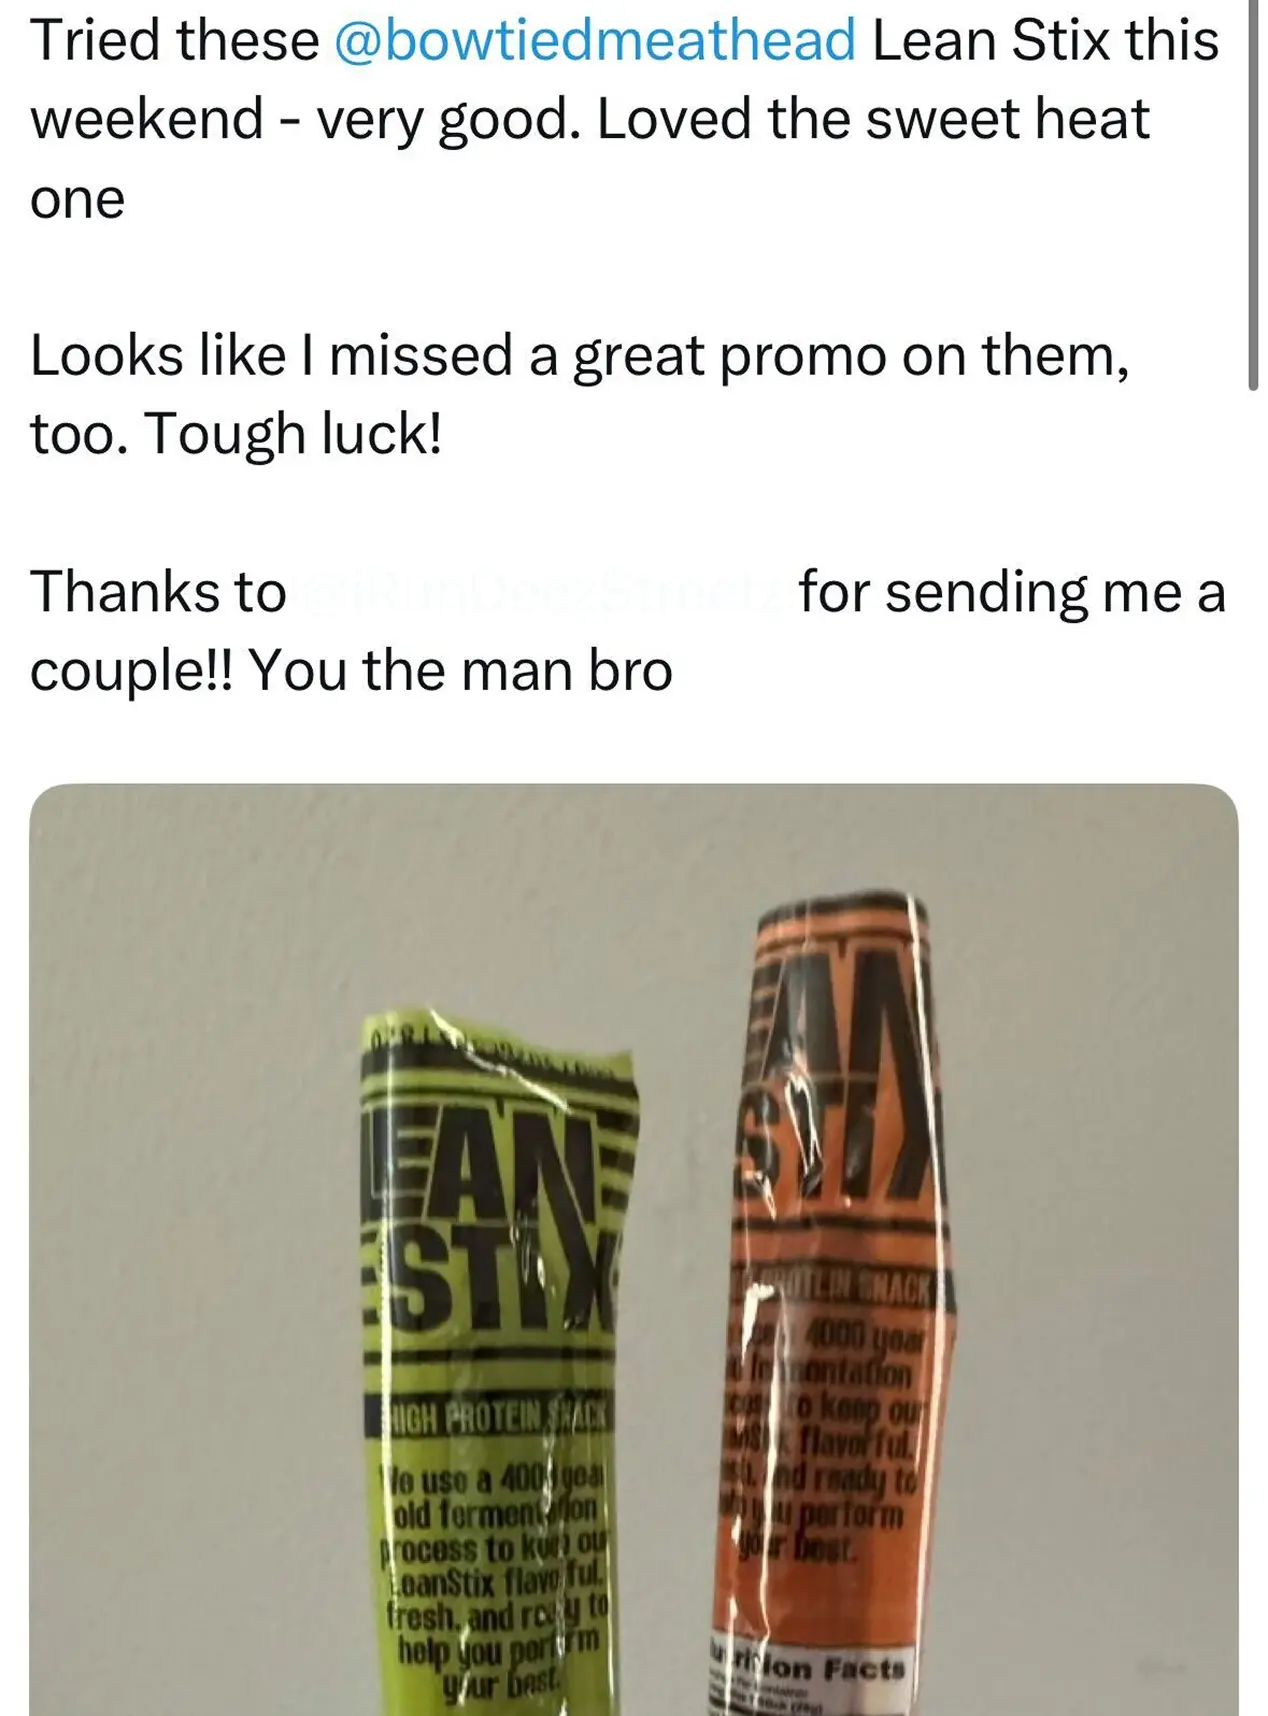The image size is (1268, 1716).
Task: Click the Nutrition Facts label on orange stick
Action: point(810,1670)
